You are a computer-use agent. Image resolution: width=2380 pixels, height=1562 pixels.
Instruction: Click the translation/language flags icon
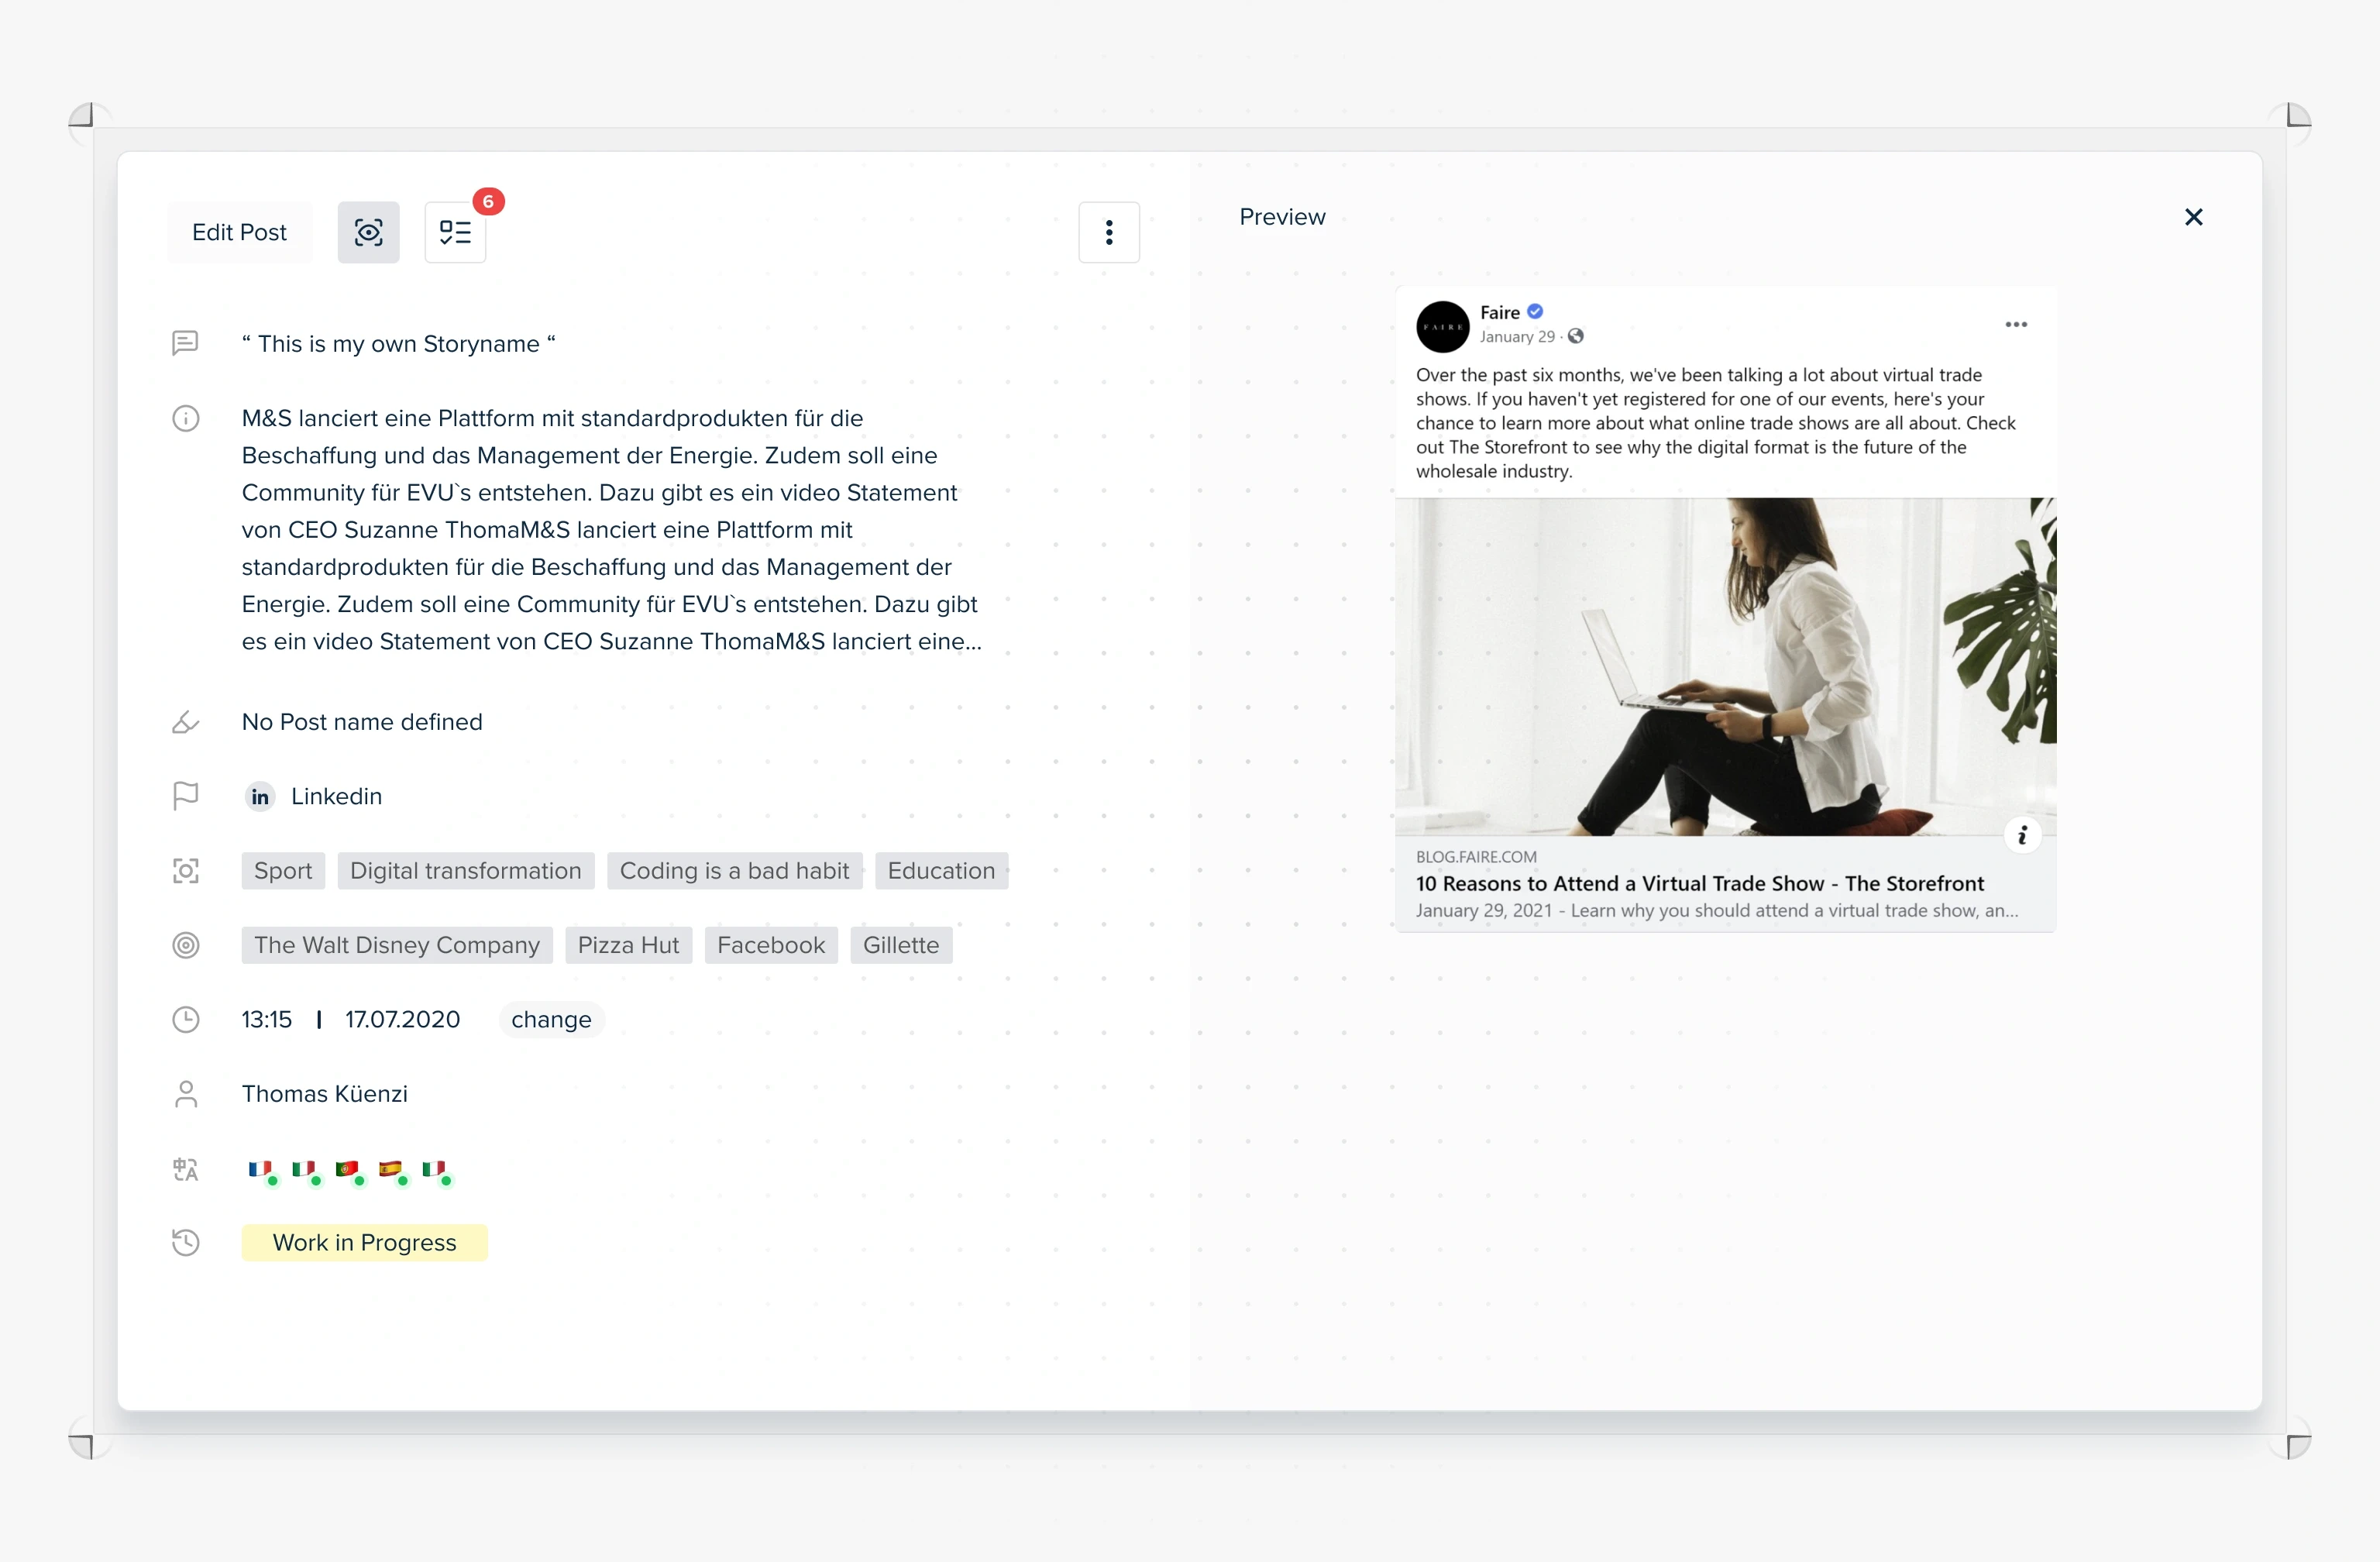(187, 1170)
